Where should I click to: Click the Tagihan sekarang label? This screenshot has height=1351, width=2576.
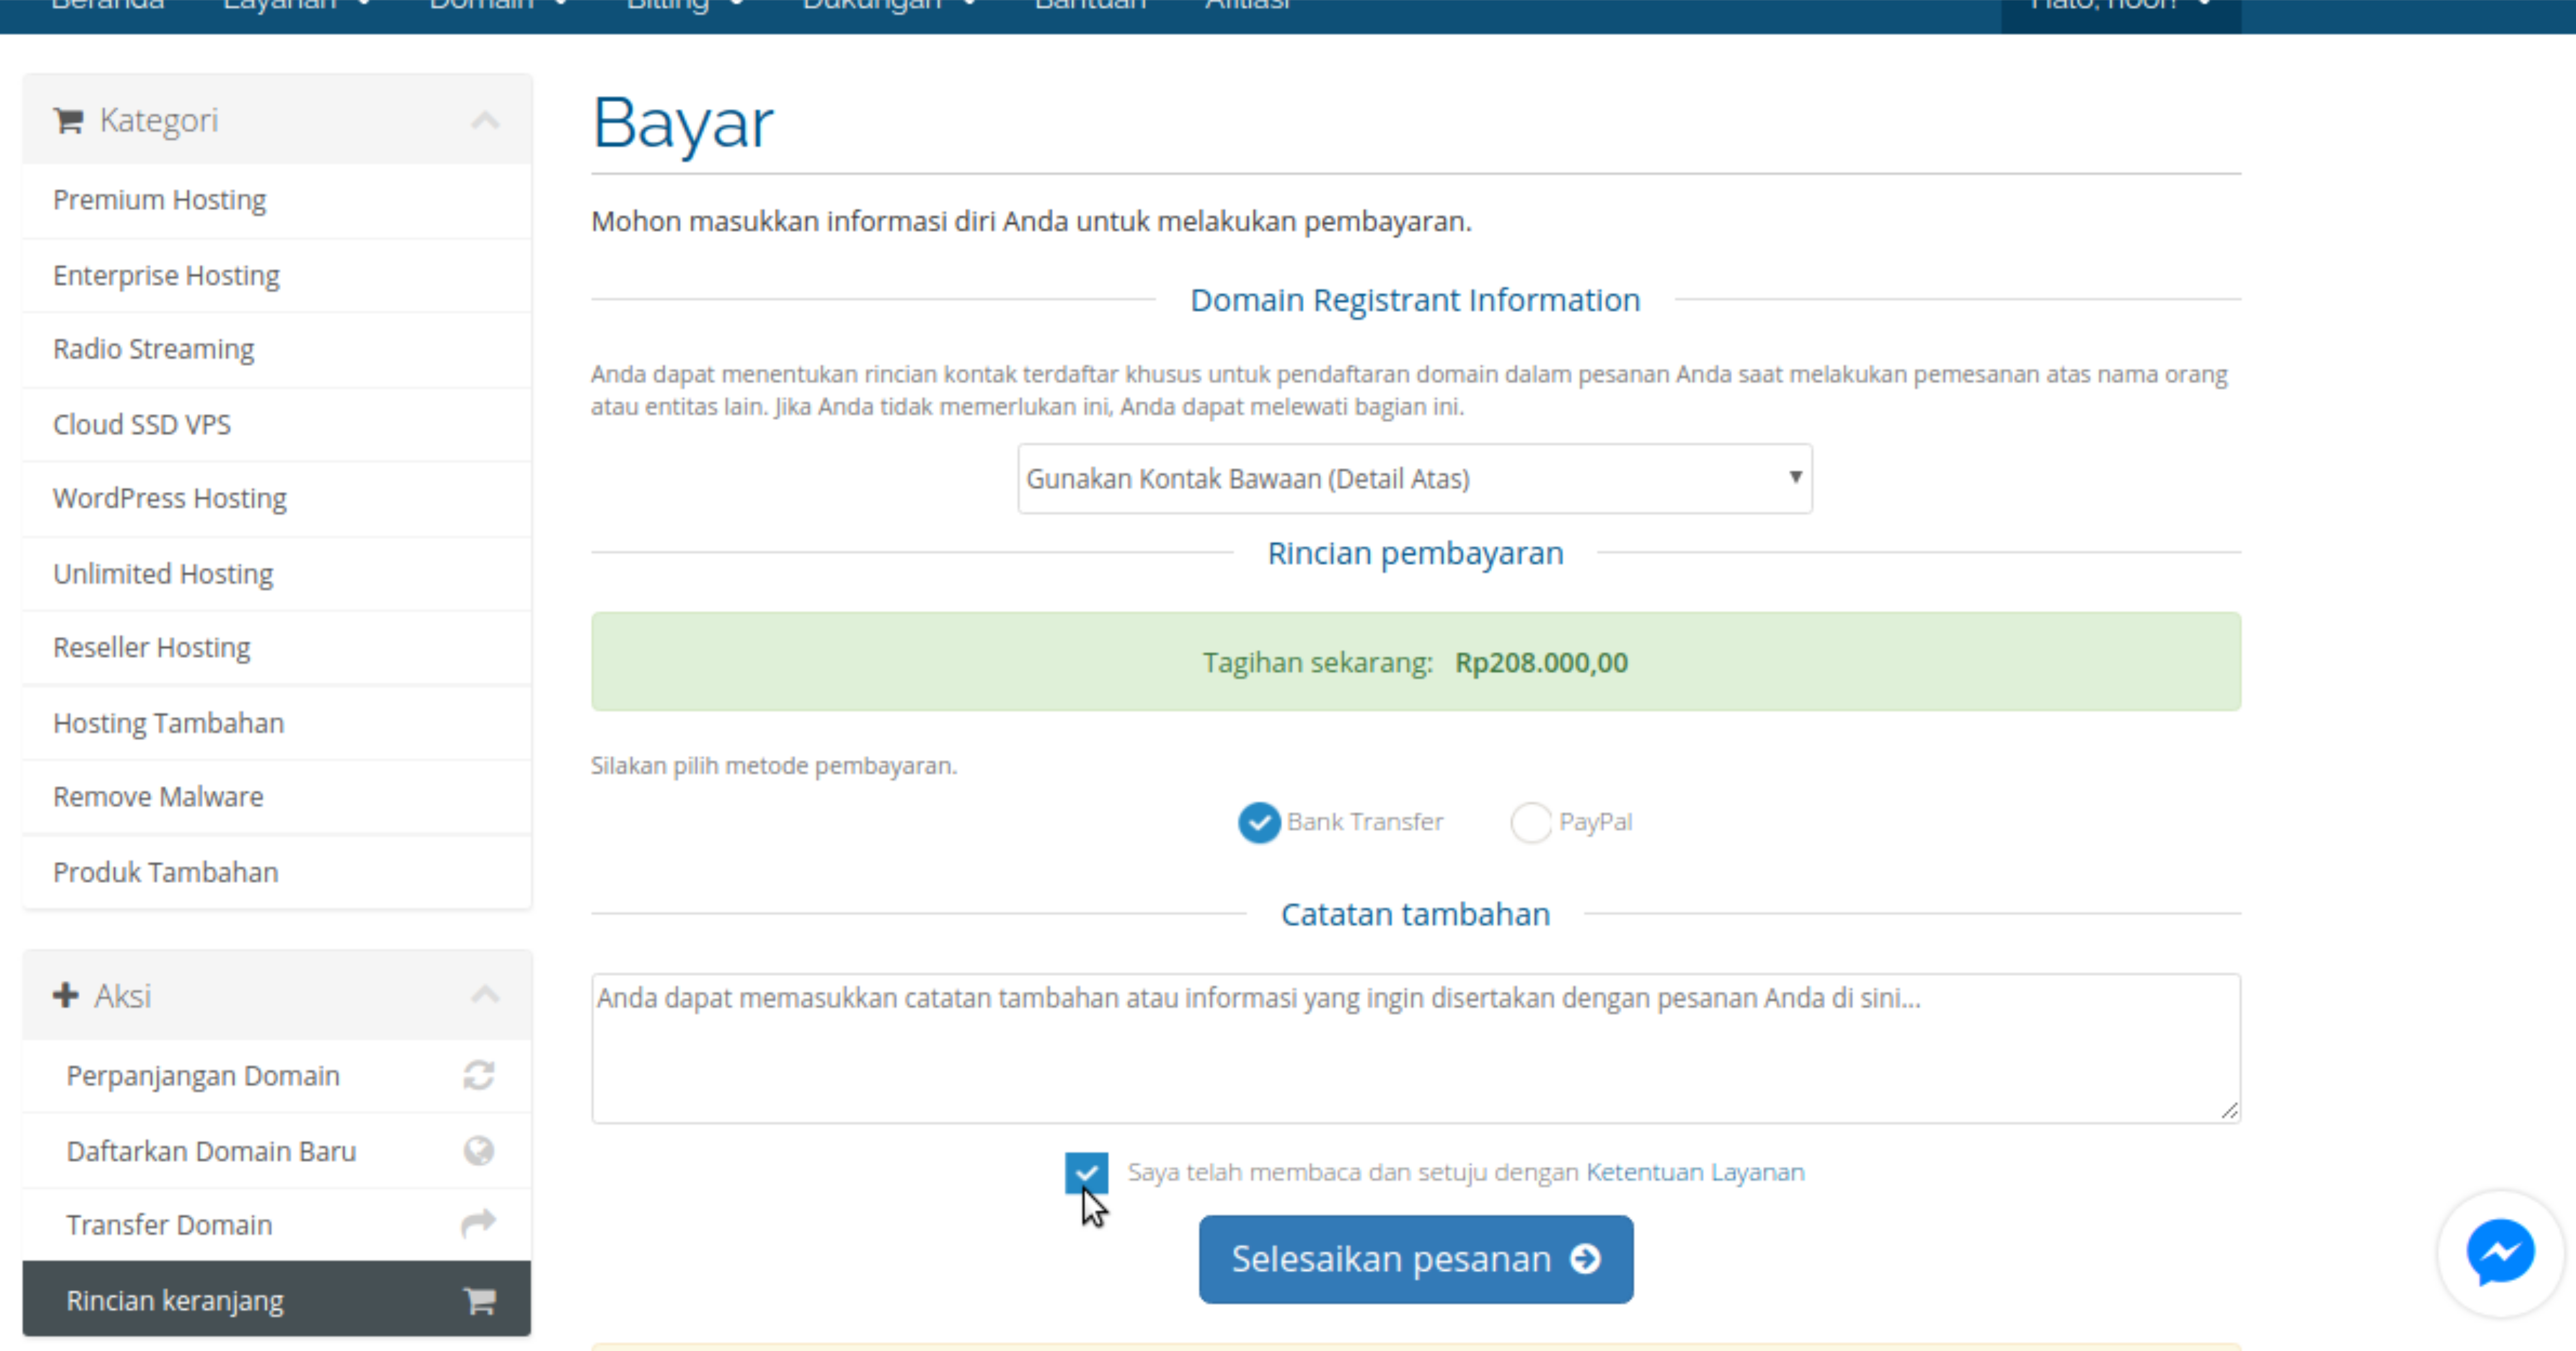point(1317,662)
